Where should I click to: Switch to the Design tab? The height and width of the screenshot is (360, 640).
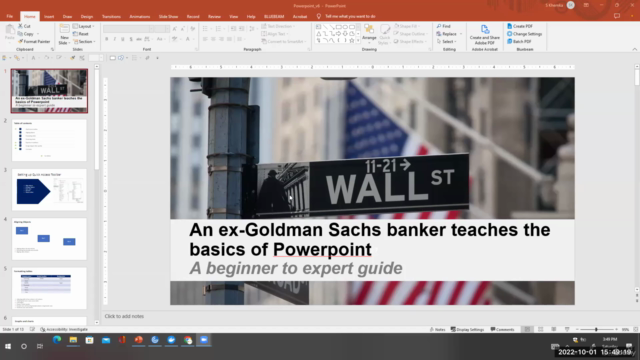pos(87,17)
